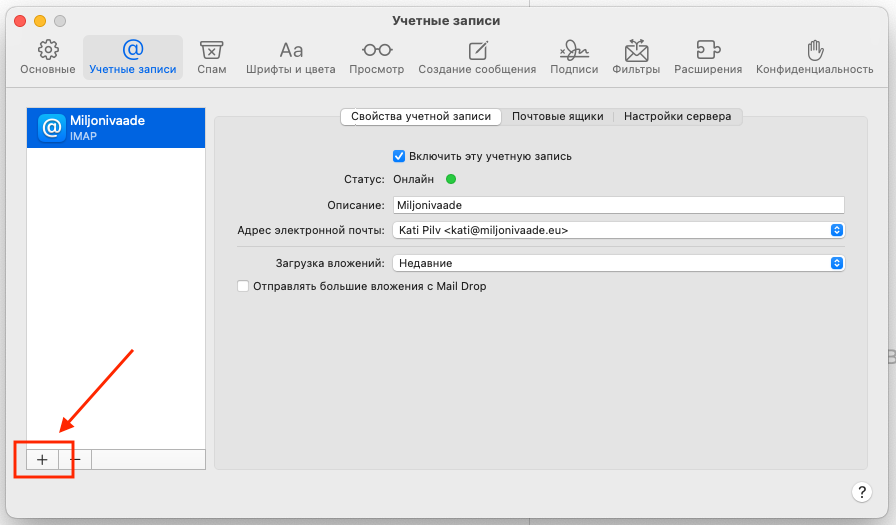Click the minus button to remove account
896x525 pixels.
[75, 459]
